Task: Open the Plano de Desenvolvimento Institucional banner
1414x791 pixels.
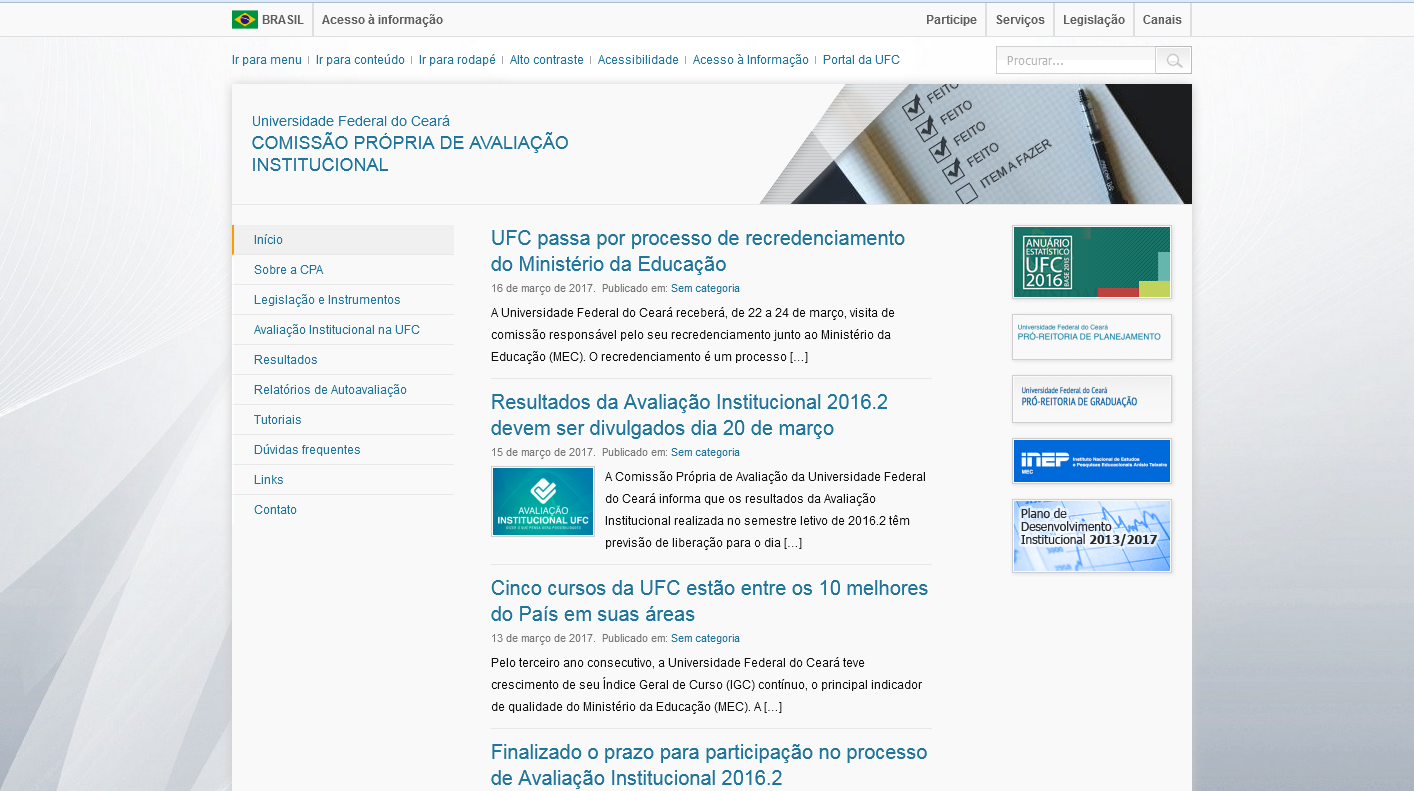Action: coord(1092,536)
